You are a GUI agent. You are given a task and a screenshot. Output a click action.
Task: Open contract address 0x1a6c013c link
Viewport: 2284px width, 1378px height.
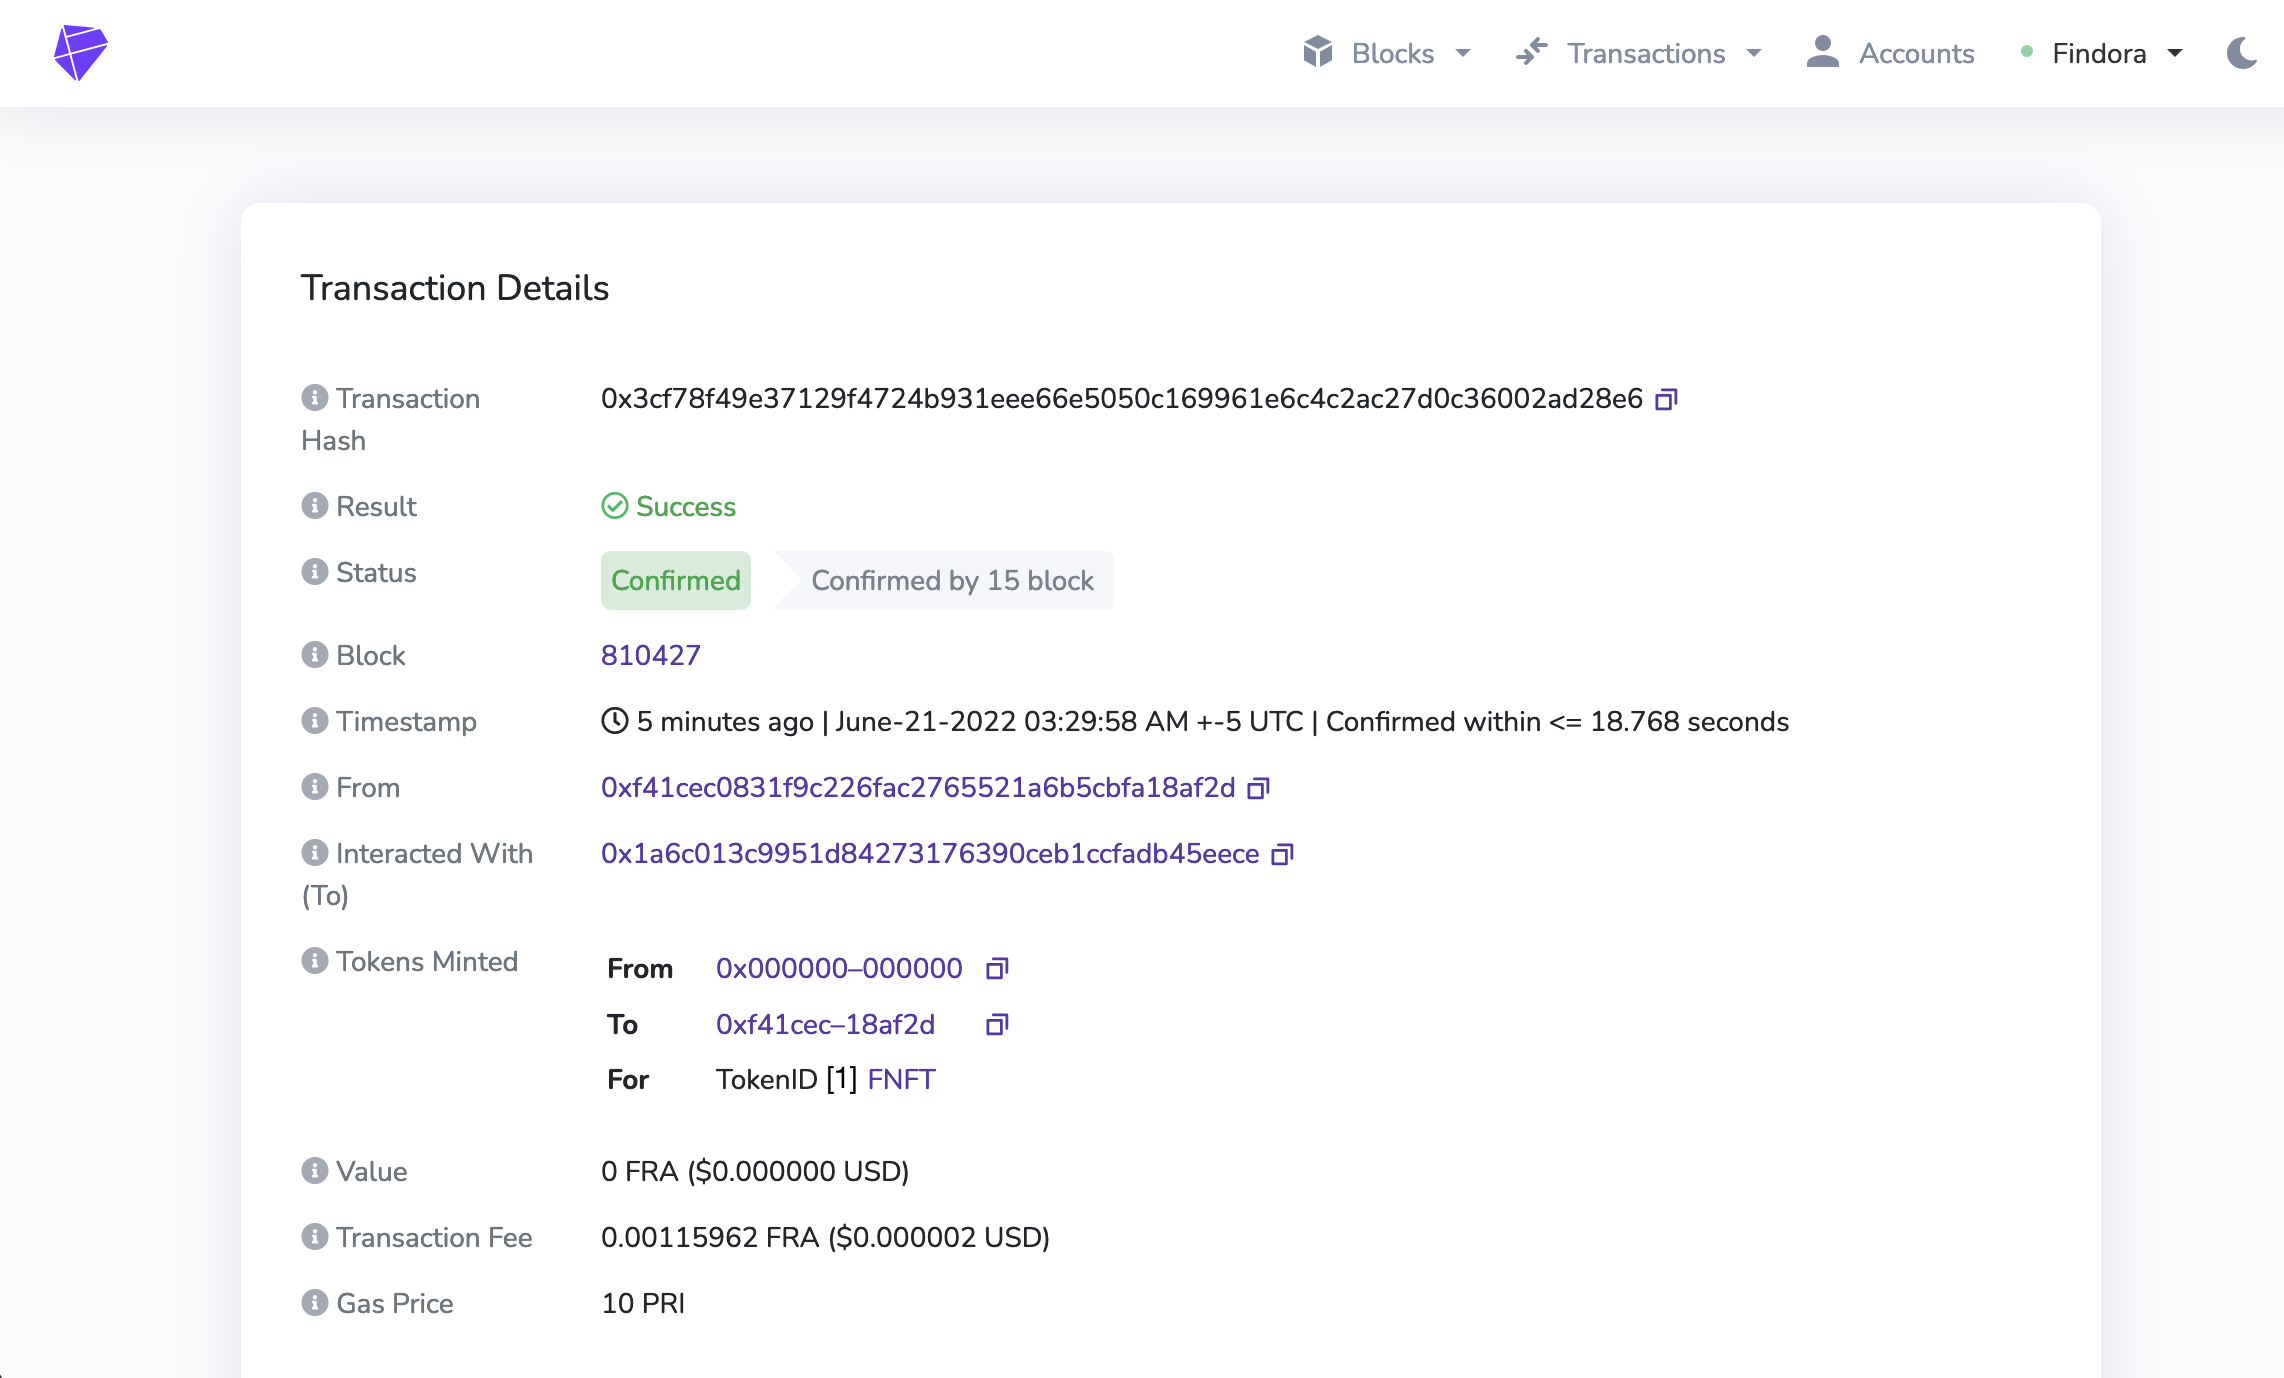(929, 854)
